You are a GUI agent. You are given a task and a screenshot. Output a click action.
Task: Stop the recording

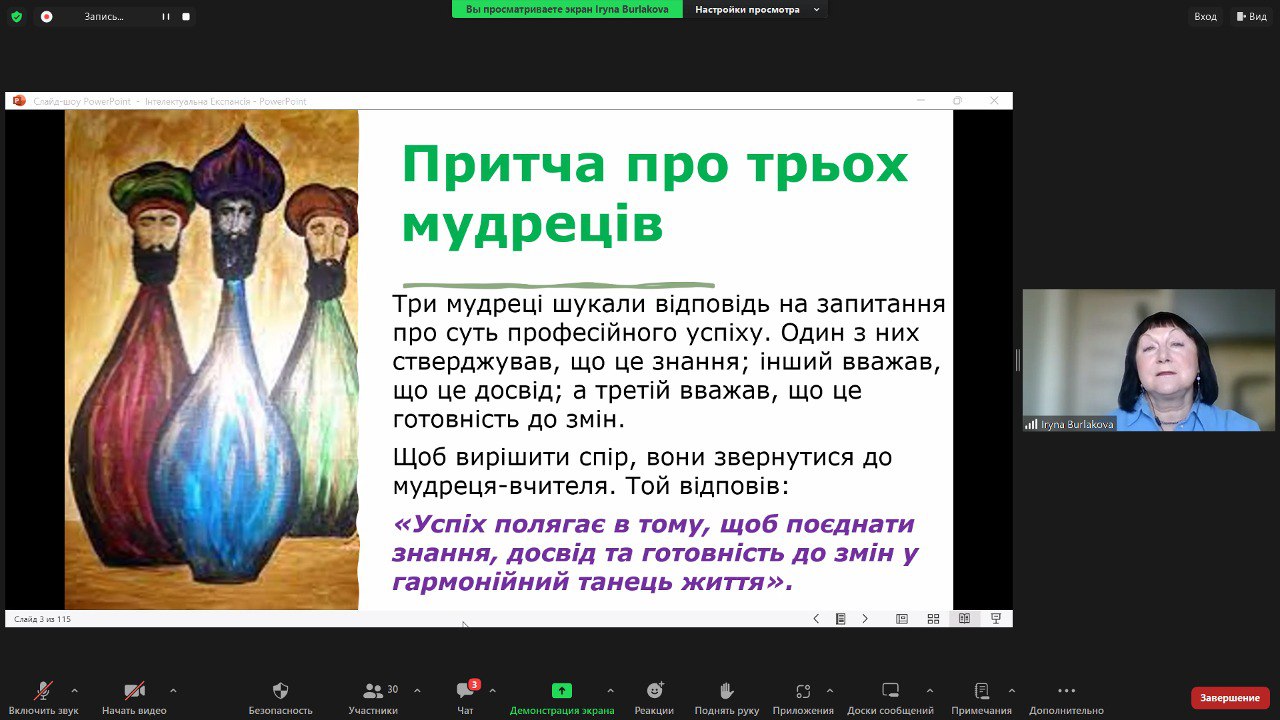click(186, 17)
